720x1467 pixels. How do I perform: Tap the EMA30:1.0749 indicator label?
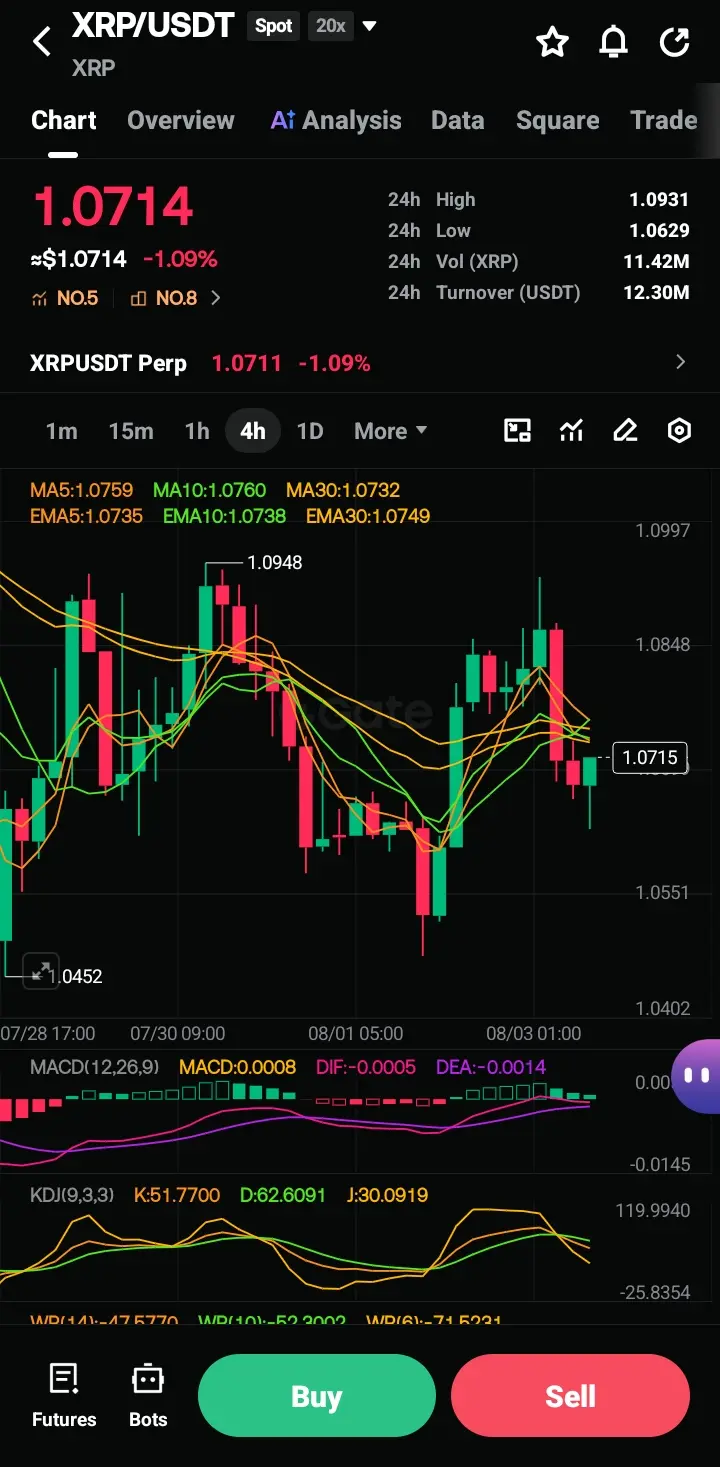click(368, 517)
